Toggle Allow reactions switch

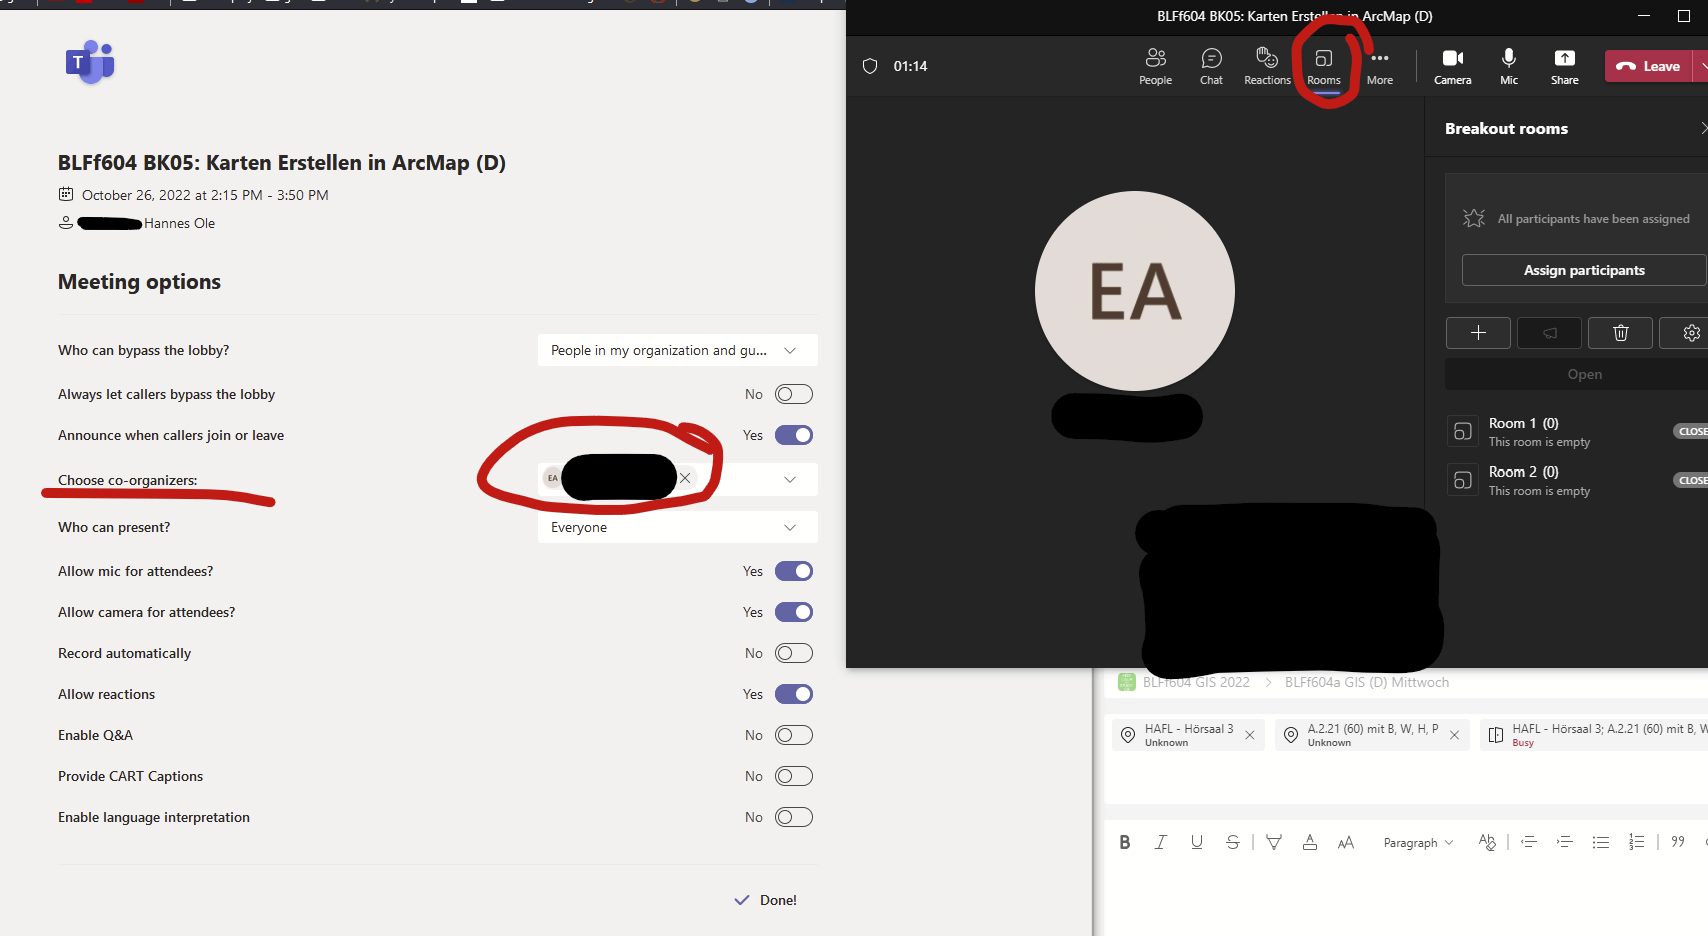click(x=794, y=694)
